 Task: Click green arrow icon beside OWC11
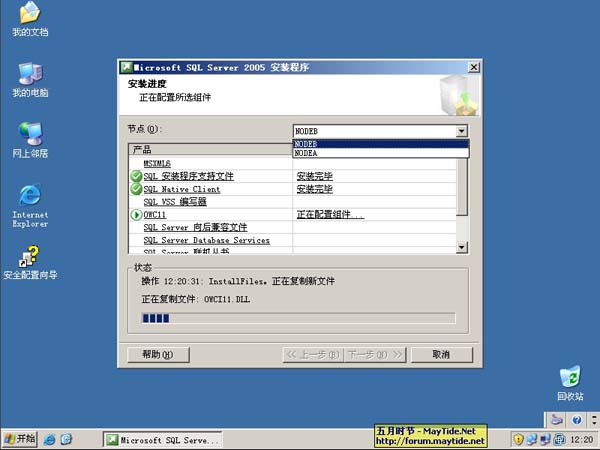pos(136,215)
